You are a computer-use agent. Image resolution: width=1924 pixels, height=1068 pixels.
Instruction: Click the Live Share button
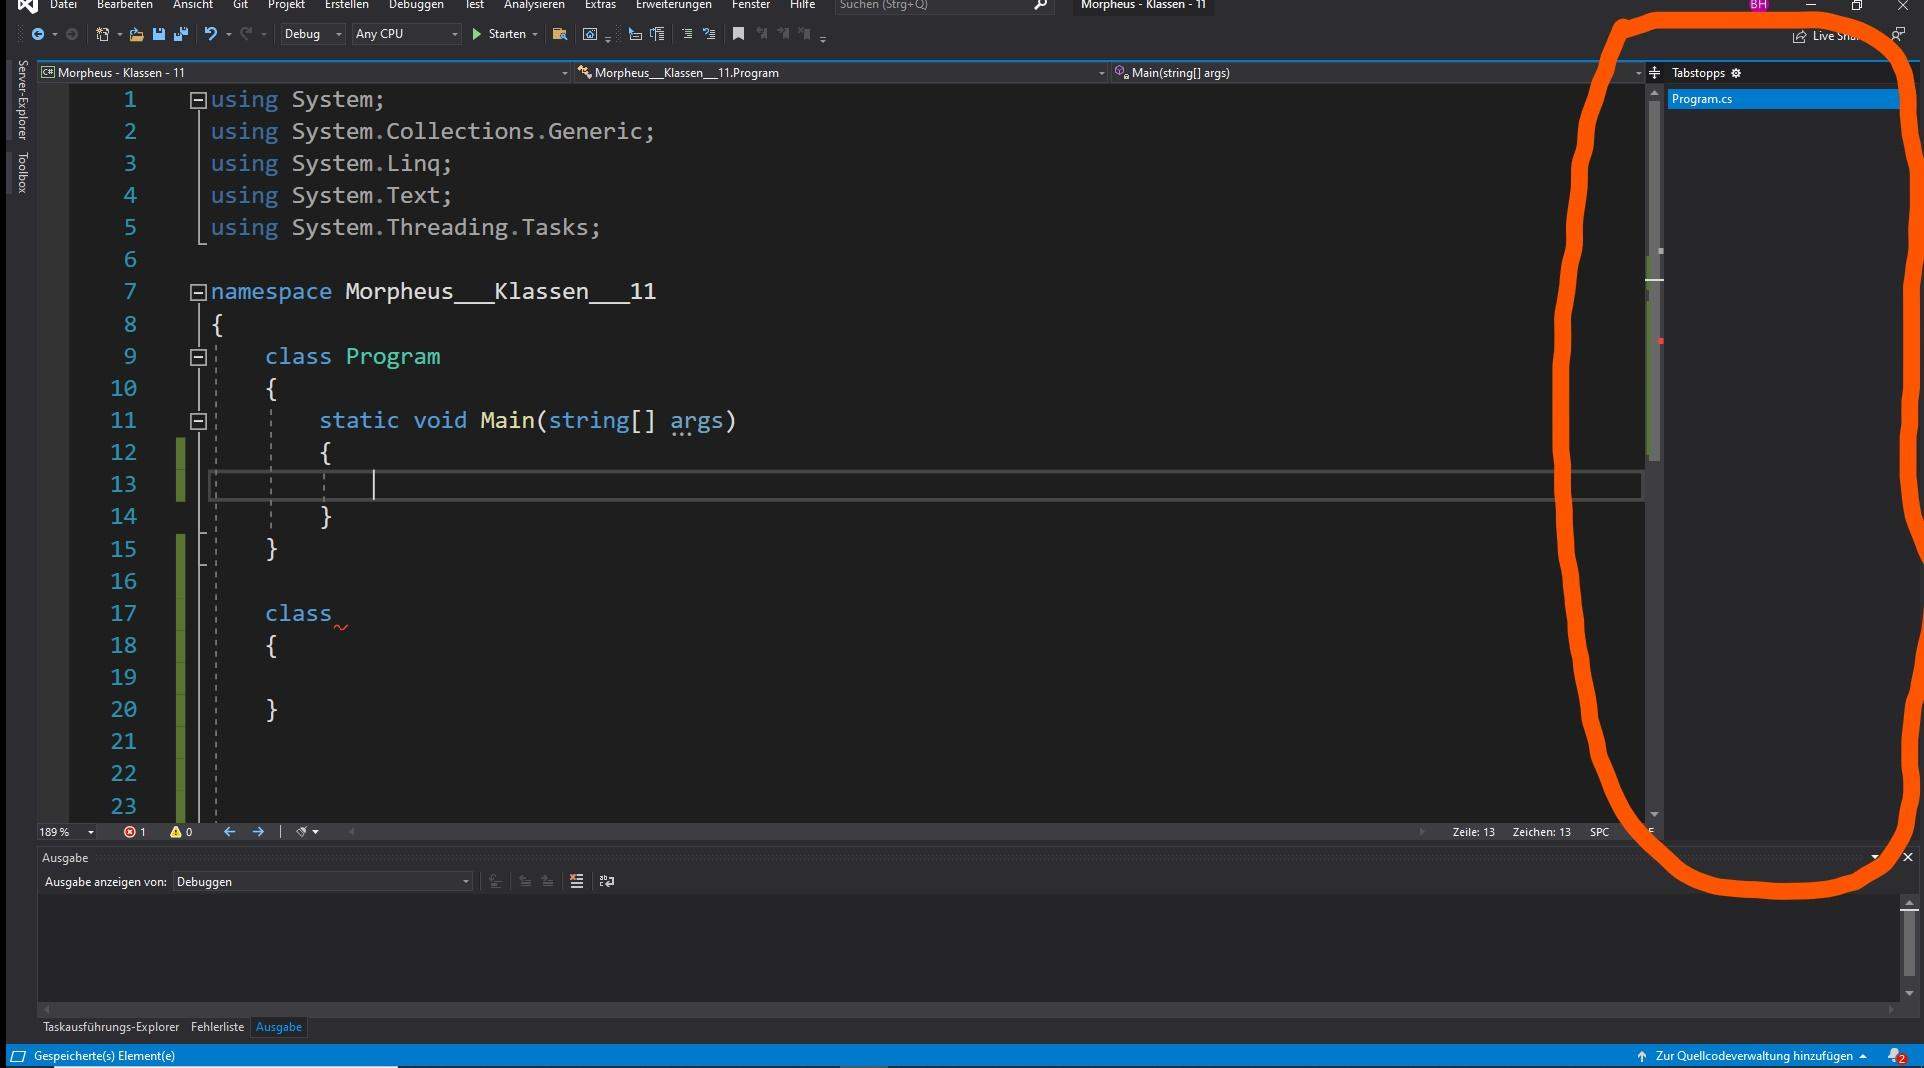(1828, 36)
